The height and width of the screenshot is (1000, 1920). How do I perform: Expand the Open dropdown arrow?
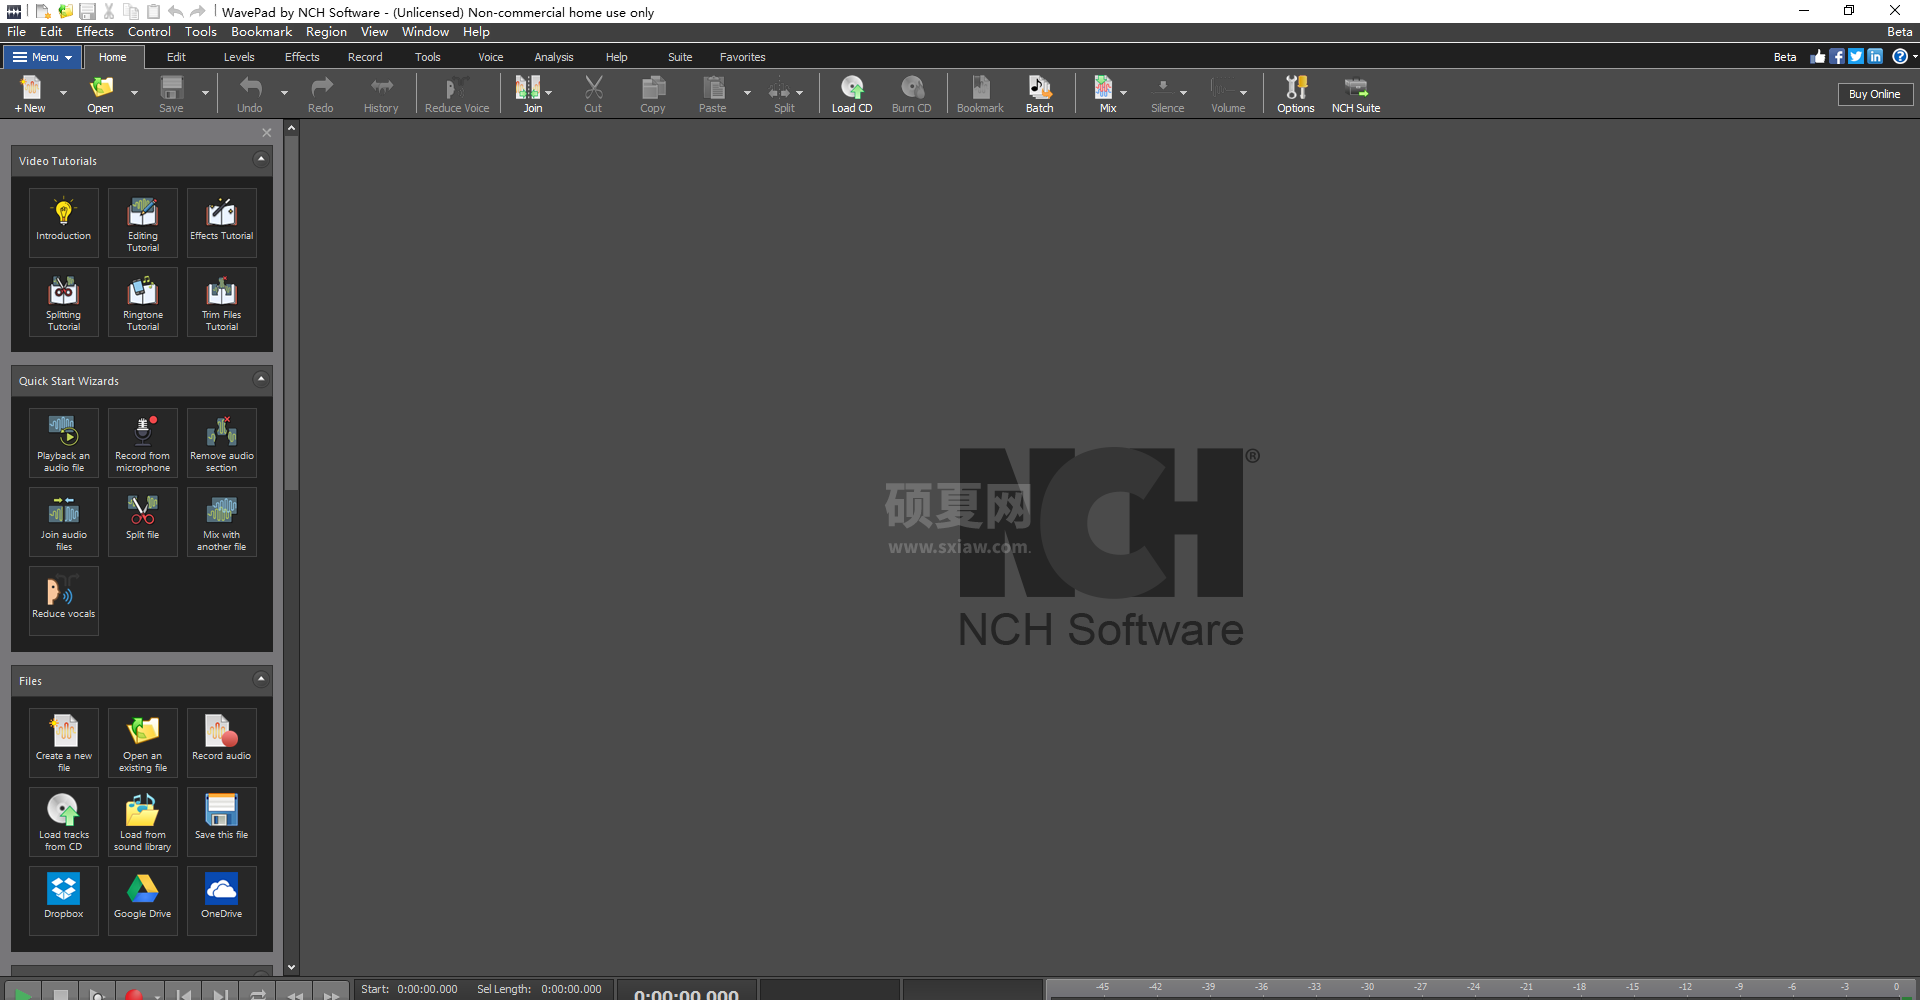134,93
